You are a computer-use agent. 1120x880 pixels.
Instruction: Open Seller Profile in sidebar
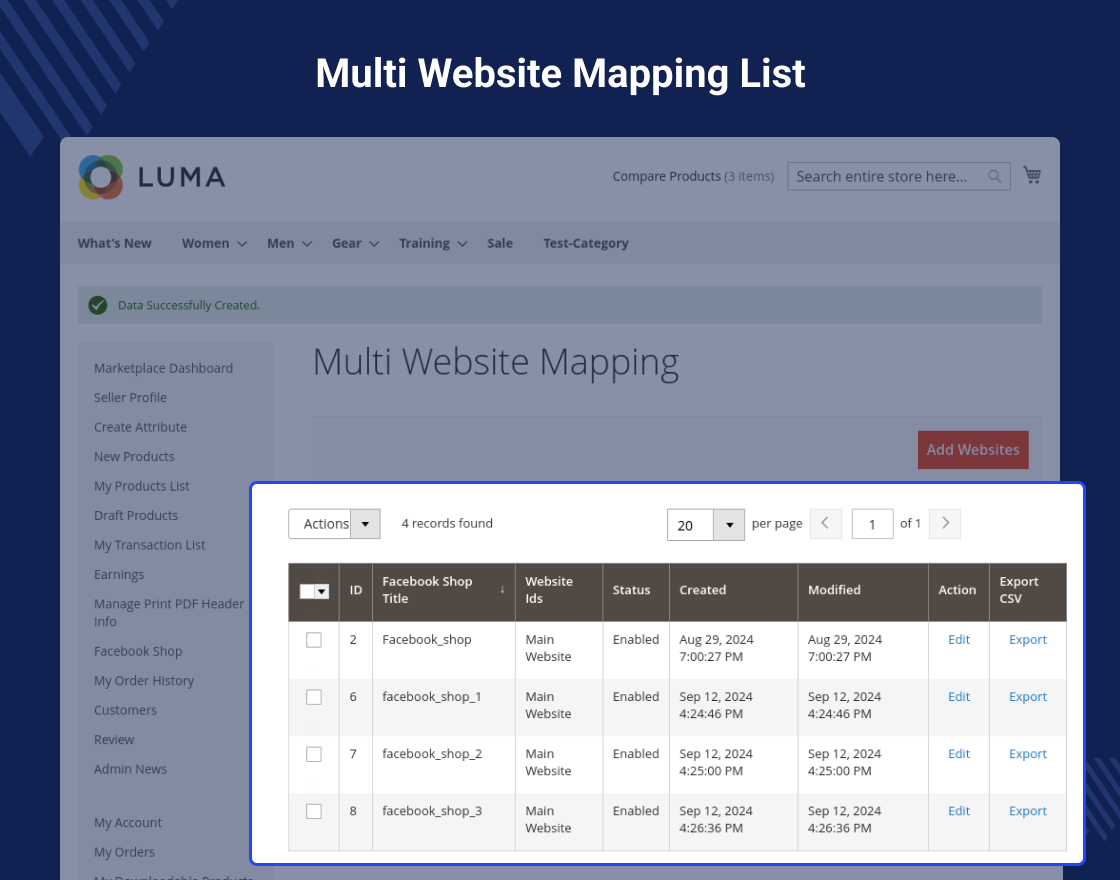[x=130, y=398]
